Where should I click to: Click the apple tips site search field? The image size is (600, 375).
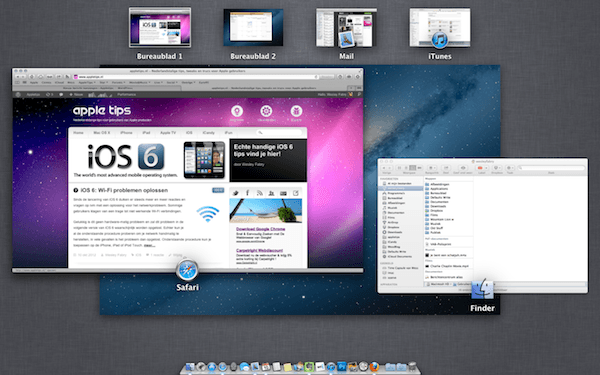[279, 132]
